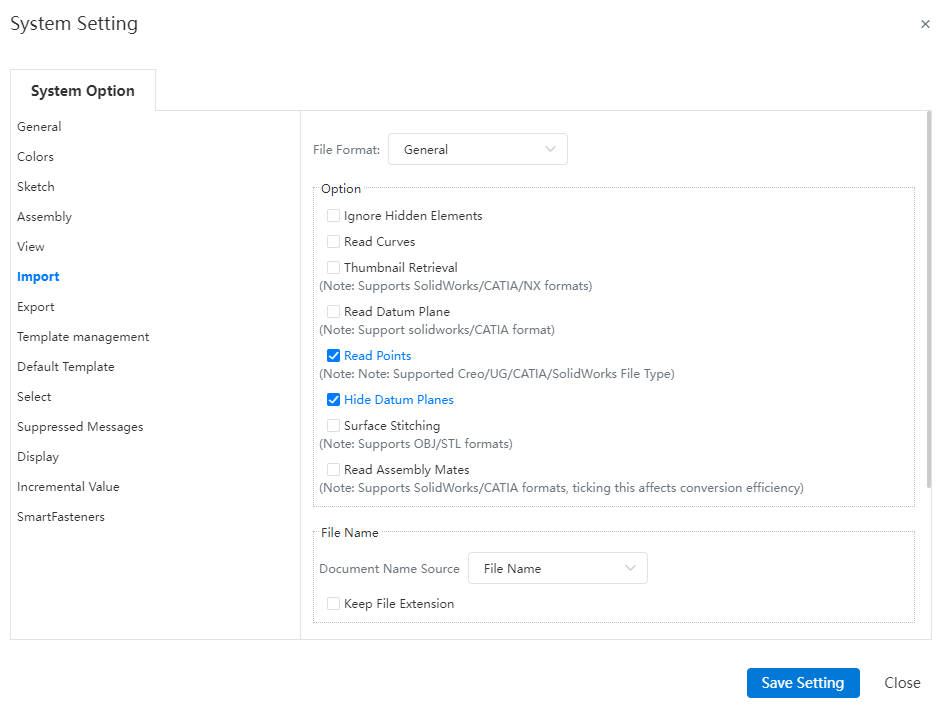Enable Read Assembly Mates checkbox
The image size is (946, 706).
tap(333, 469)
